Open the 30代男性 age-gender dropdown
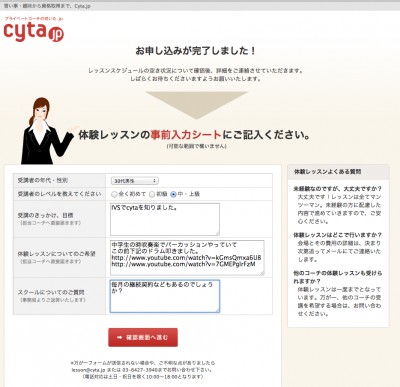400x387 pixels. click(134, 181)
